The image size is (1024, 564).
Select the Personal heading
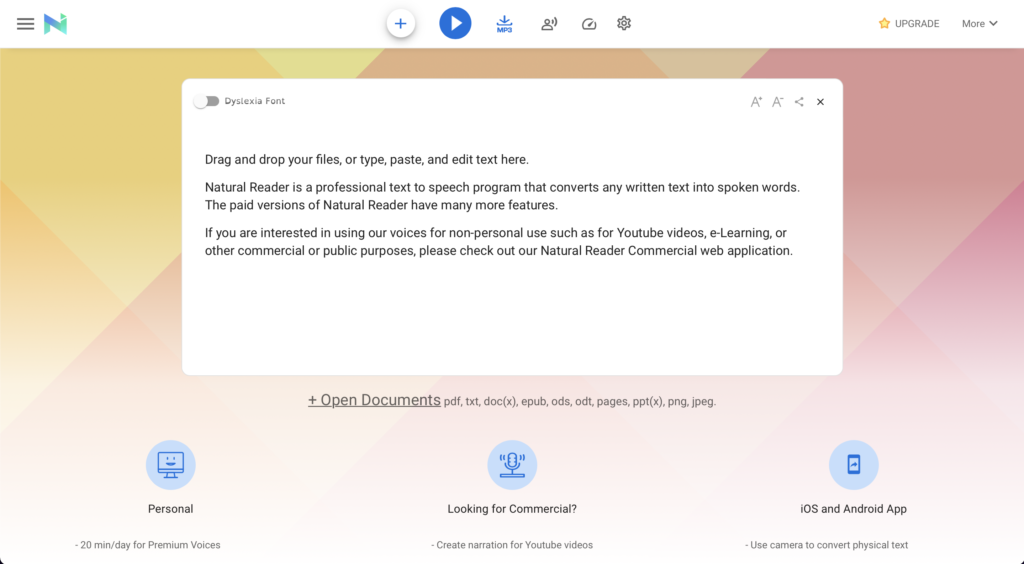(170, 509)
